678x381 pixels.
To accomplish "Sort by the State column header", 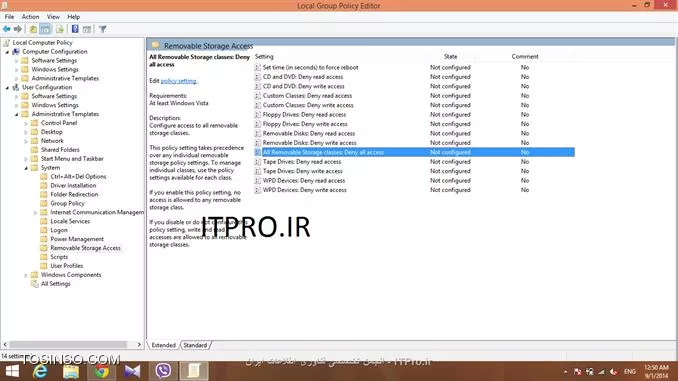I will click(450, 57).
